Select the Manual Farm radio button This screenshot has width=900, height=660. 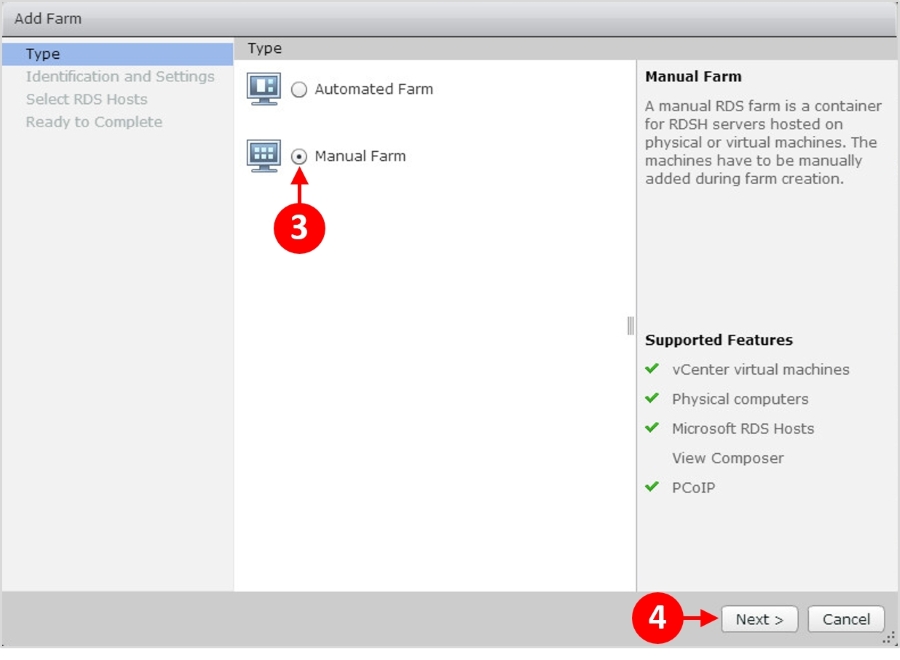(298, 156)
